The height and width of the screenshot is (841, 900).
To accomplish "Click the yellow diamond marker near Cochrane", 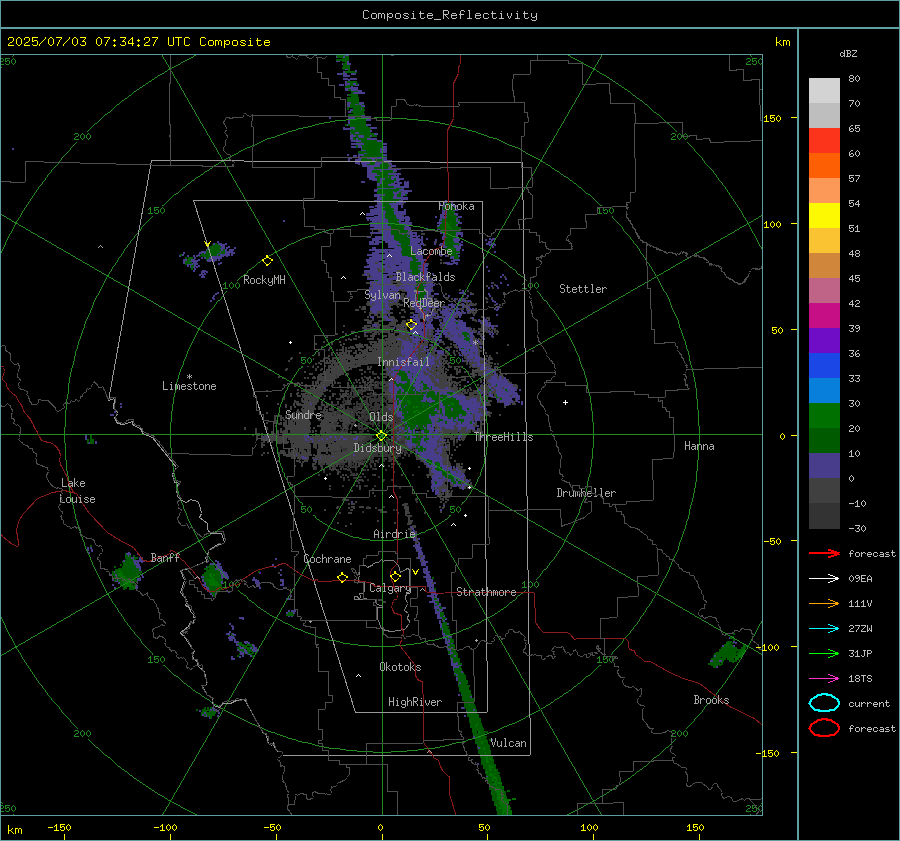I will coord(343,577).
